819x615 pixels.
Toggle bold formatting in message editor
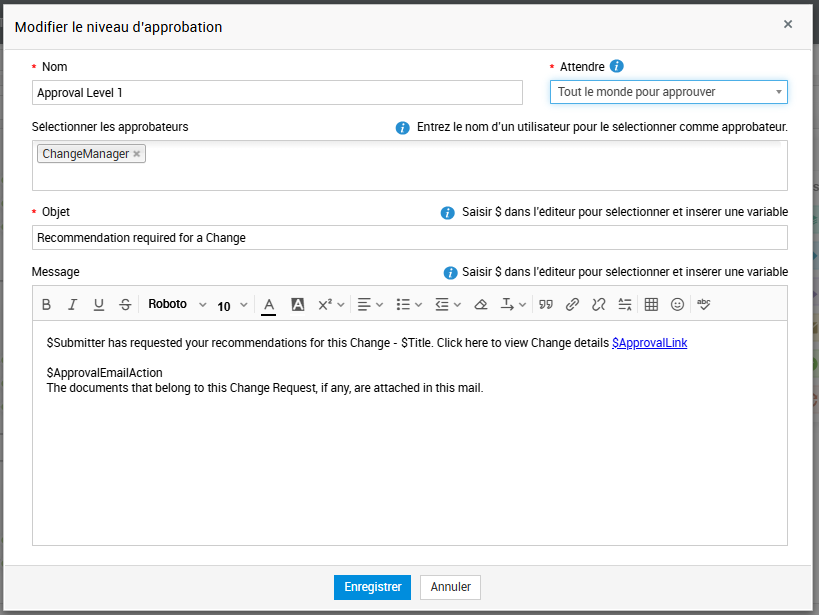click(46, 305)
